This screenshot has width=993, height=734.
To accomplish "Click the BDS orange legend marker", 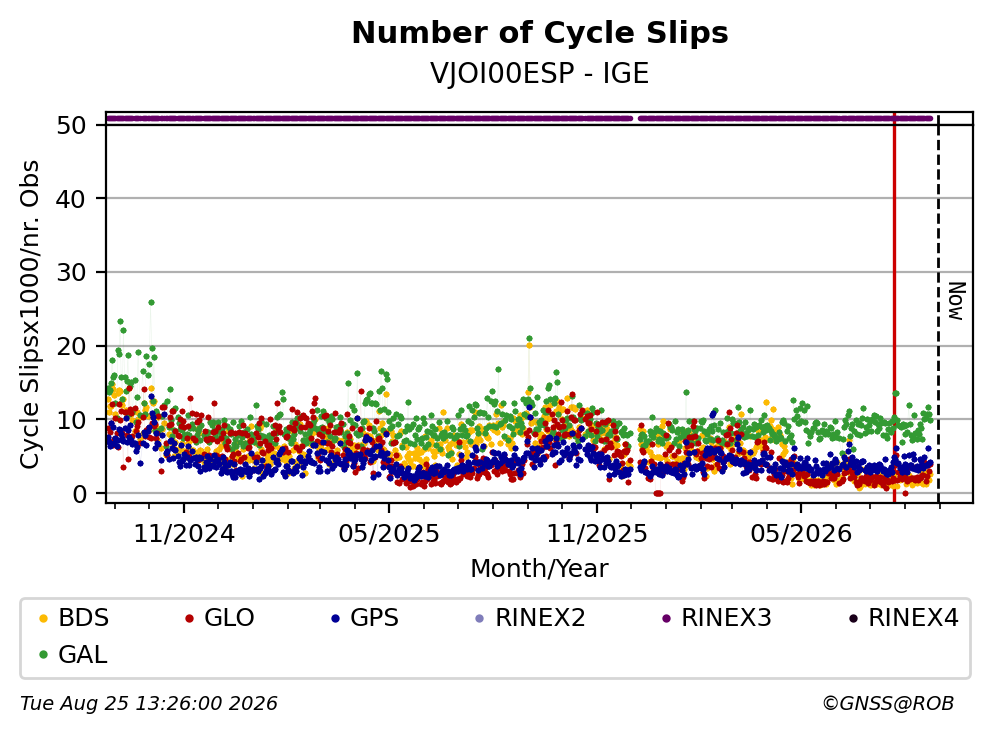I will 43,618.
